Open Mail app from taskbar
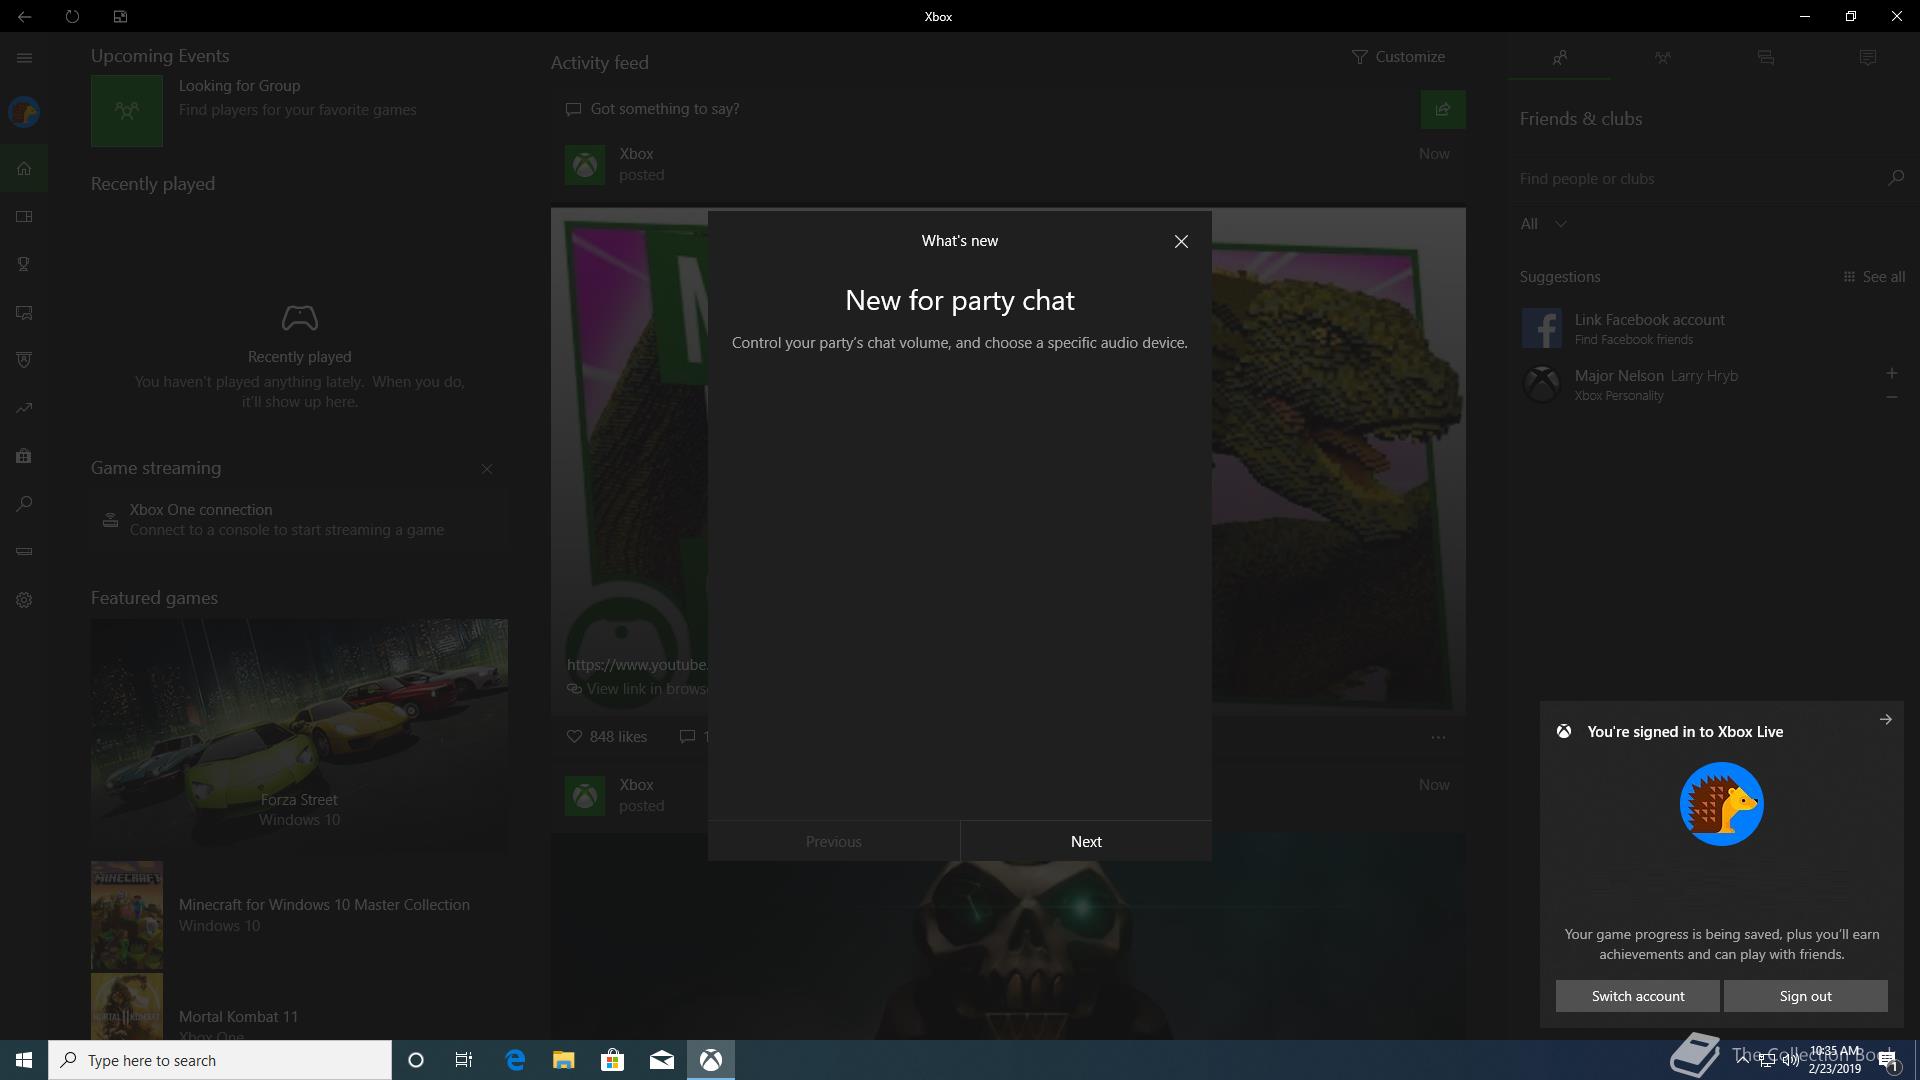Image resolution: width=1920 pixels, height=1080 pixels. pos(662,1060)
